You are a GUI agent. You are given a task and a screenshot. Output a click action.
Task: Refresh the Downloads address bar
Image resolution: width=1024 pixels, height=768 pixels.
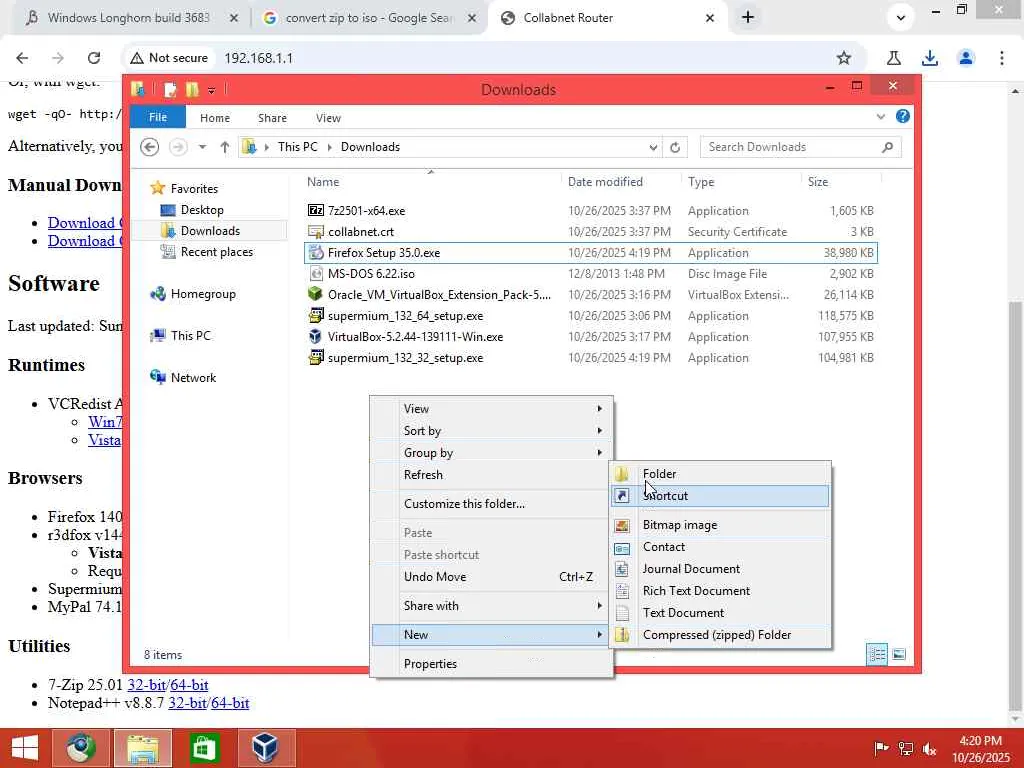pyautogui.click(x=675, y=147)
